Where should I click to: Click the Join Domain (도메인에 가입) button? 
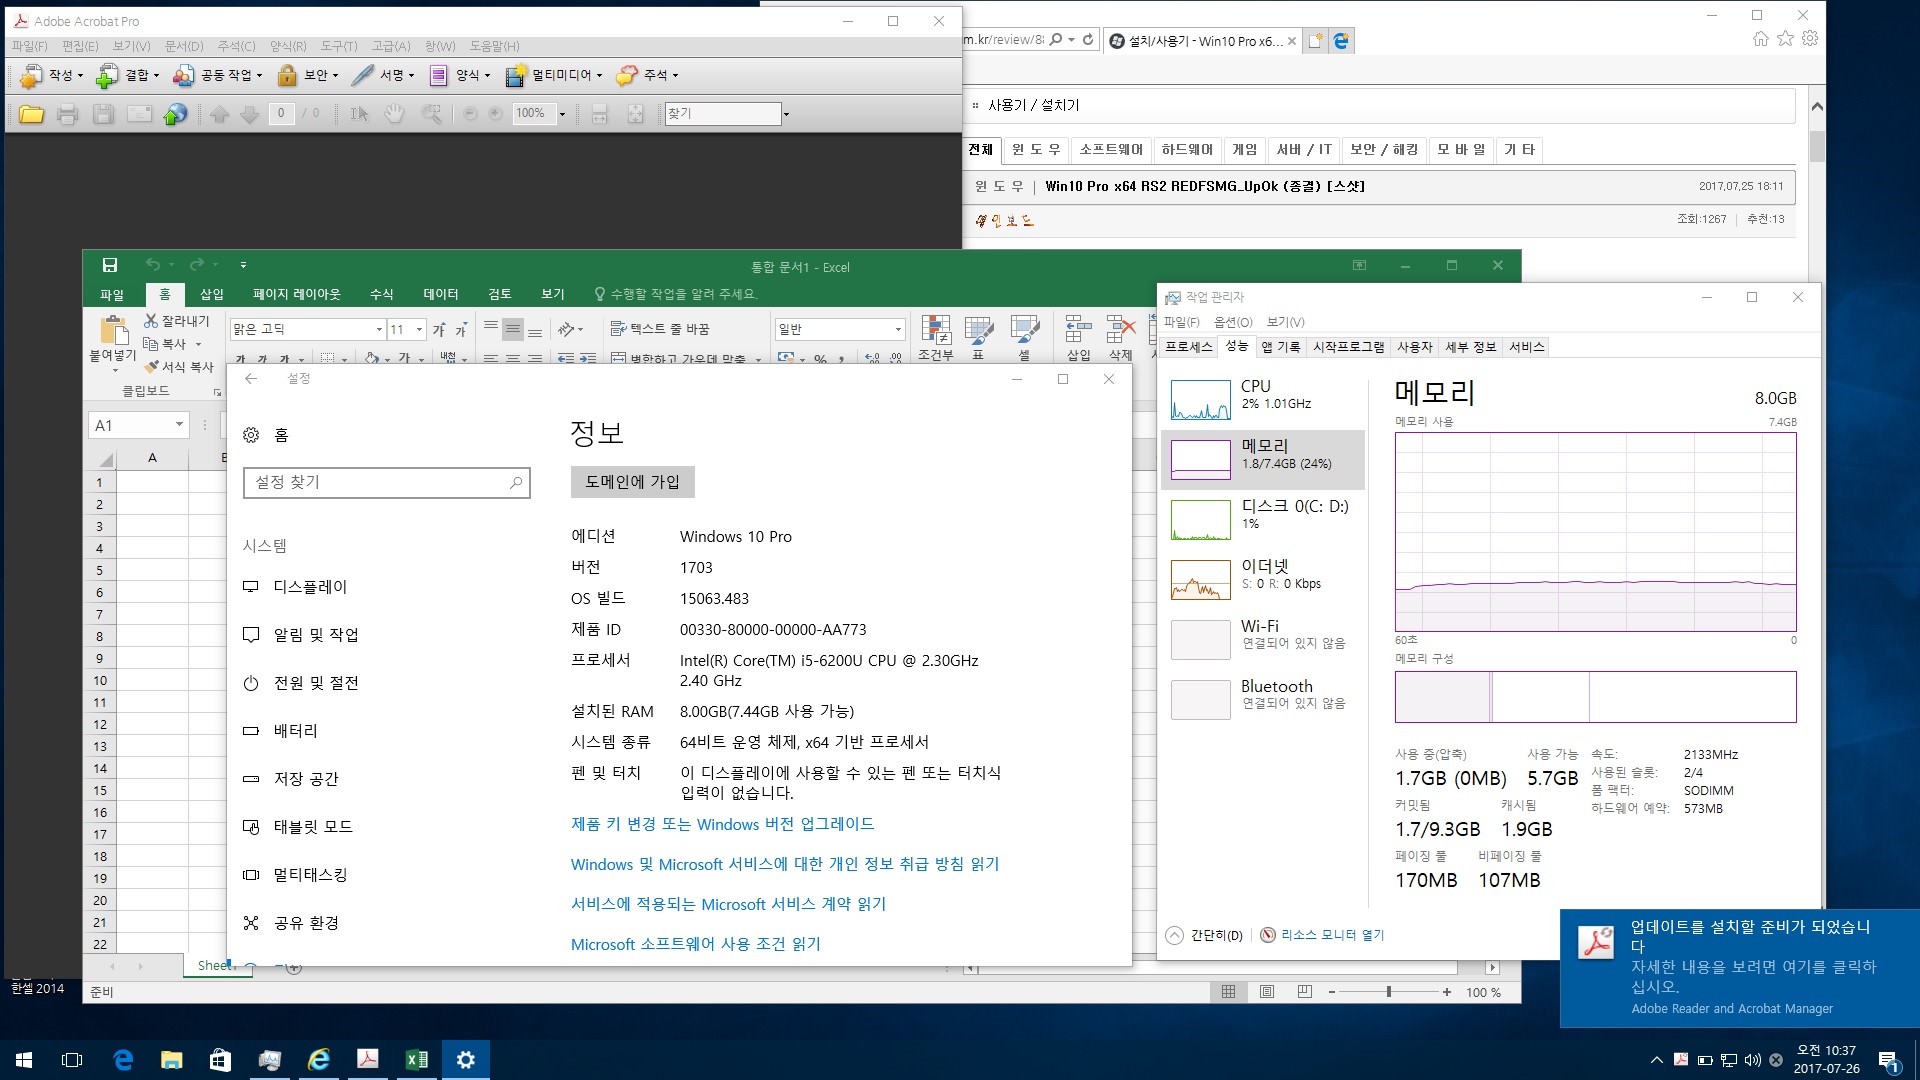pos(632,482)
